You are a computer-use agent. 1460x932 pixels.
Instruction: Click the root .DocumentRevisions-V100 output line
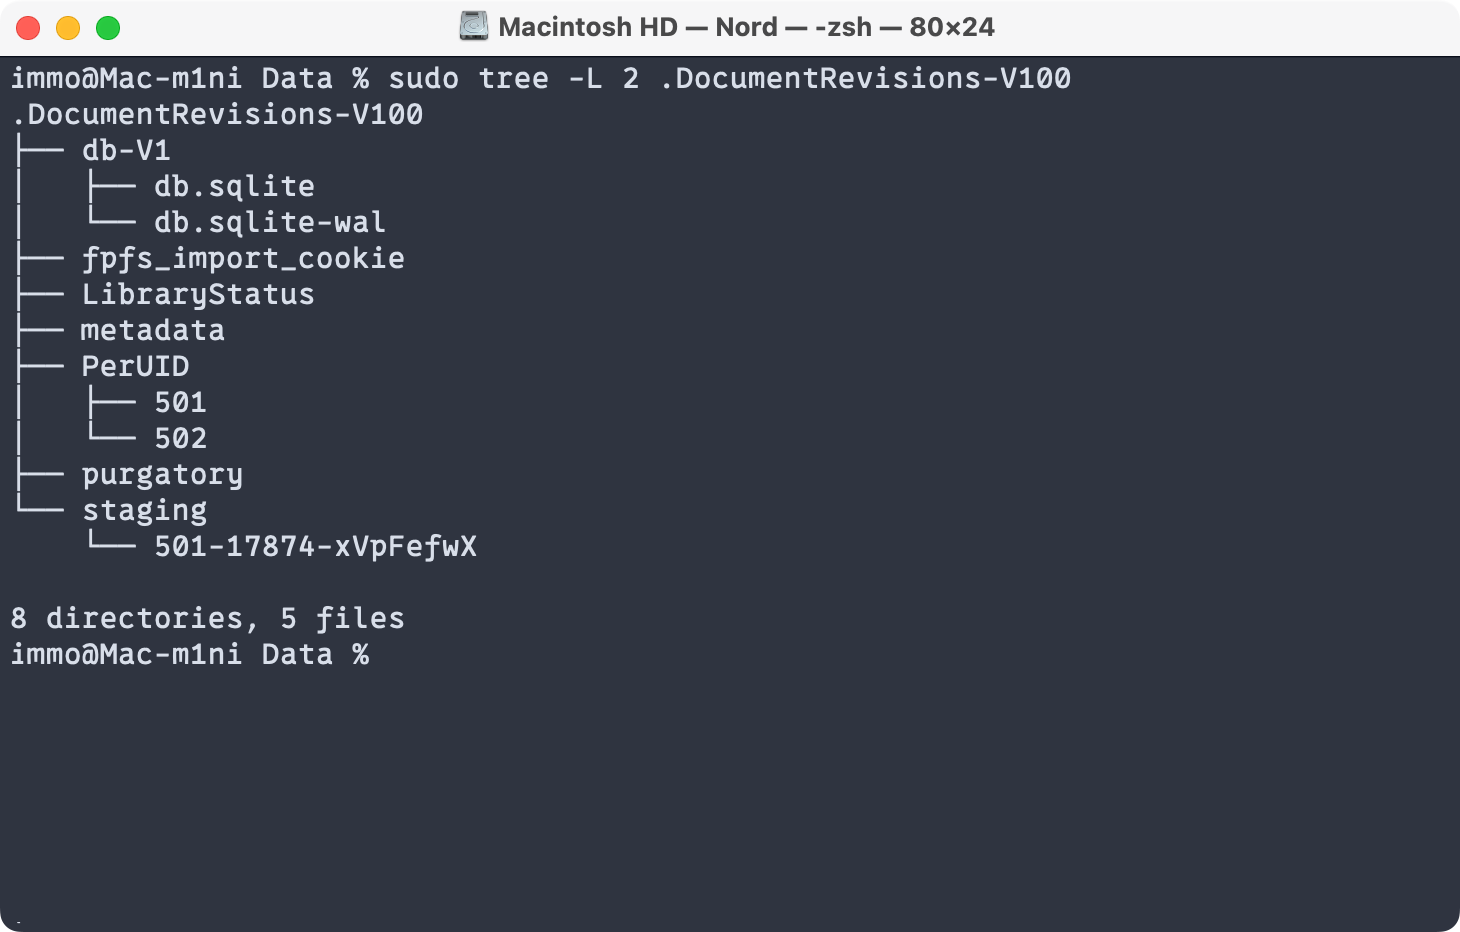217,114
